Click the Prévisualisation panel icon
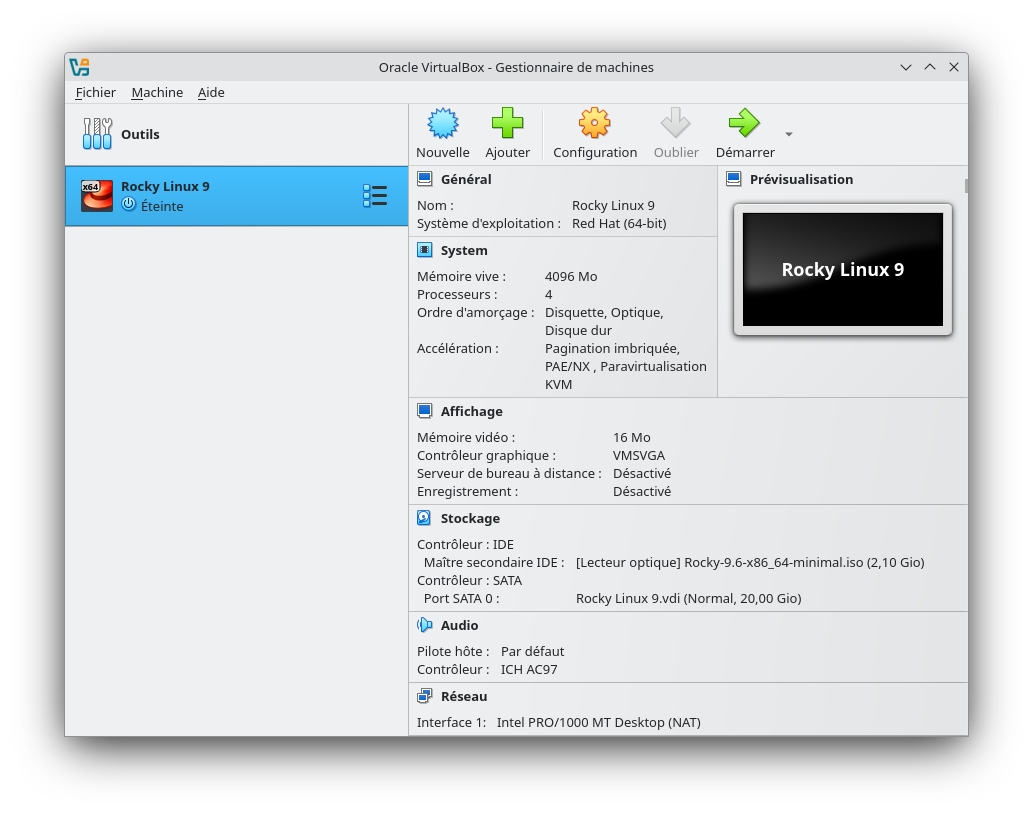This screenshot has width=1033, height=813. [x=732, y=179]
